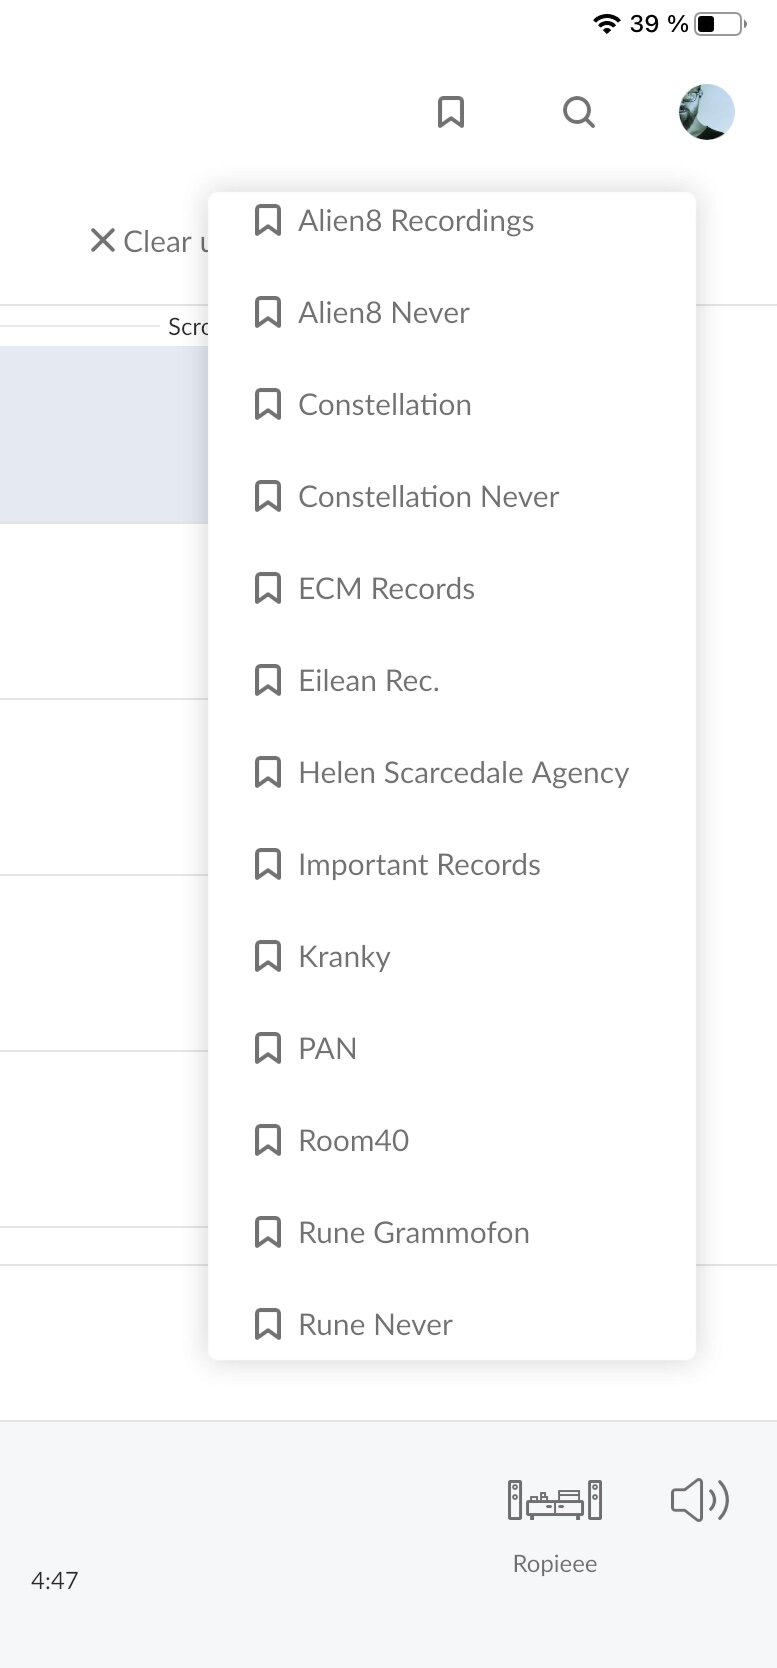
Task: Click the search magnifier icon
Action: (579, 112)
